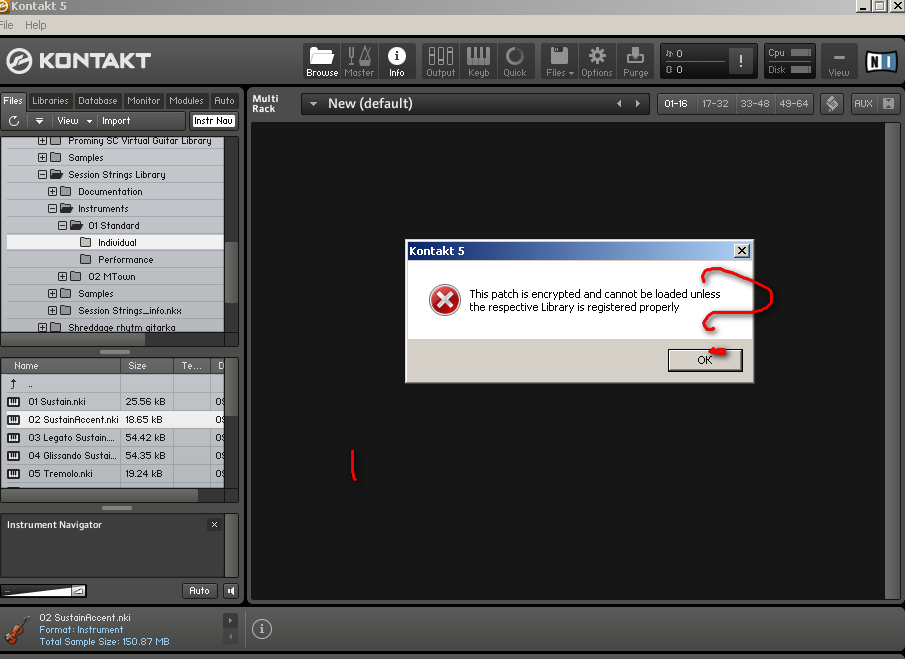Click the Import button
The width and height of the screenshot is (905, 659).
point(116,121)
